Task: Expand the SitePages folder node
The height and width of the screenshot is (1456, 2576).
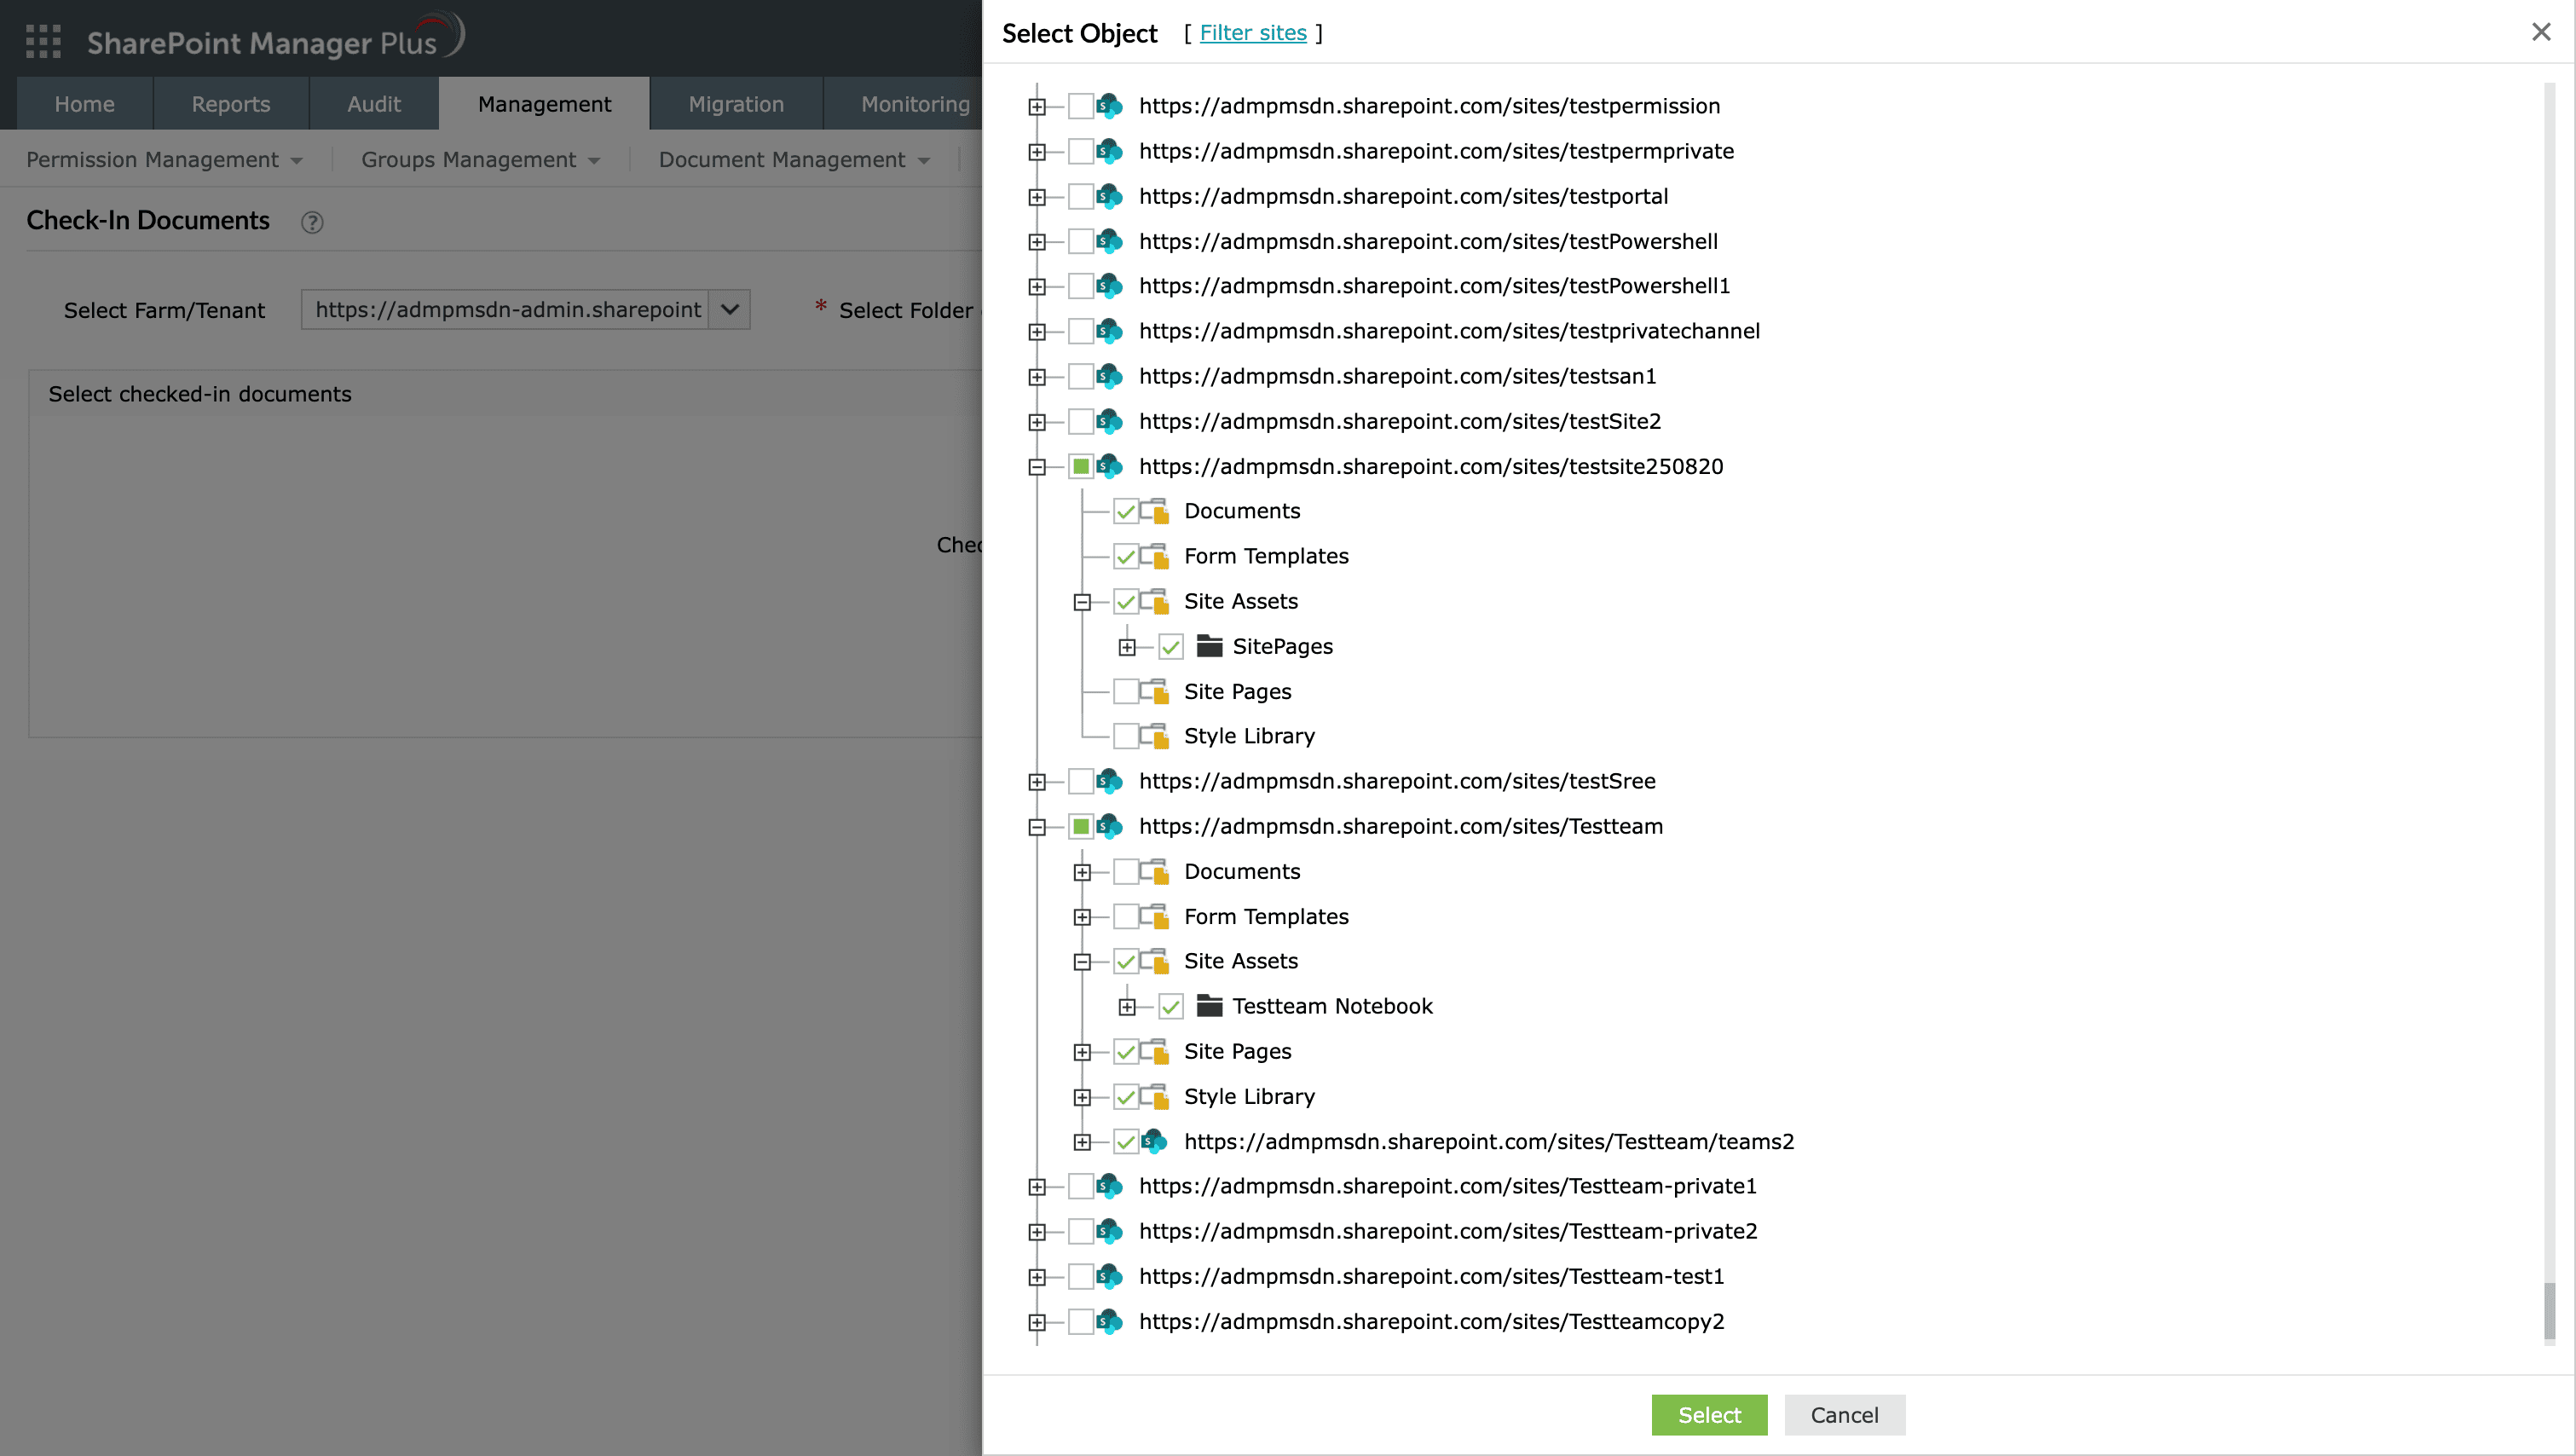Action: pos(1127,647)
